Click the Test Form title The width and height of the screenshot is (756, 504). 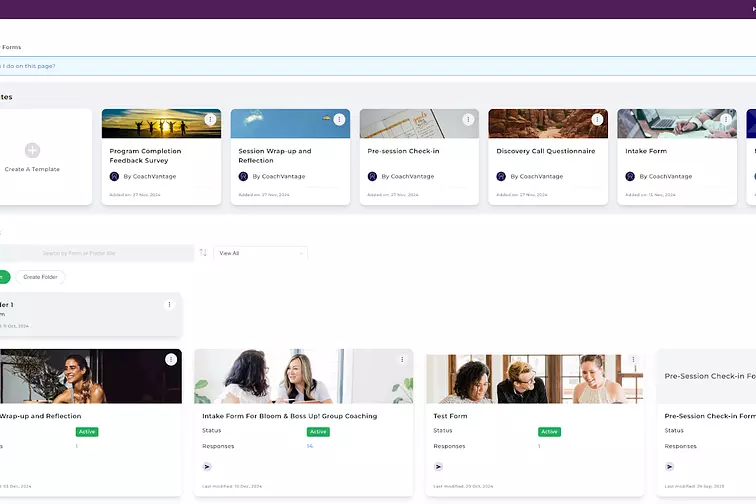(x=450, y=416)
